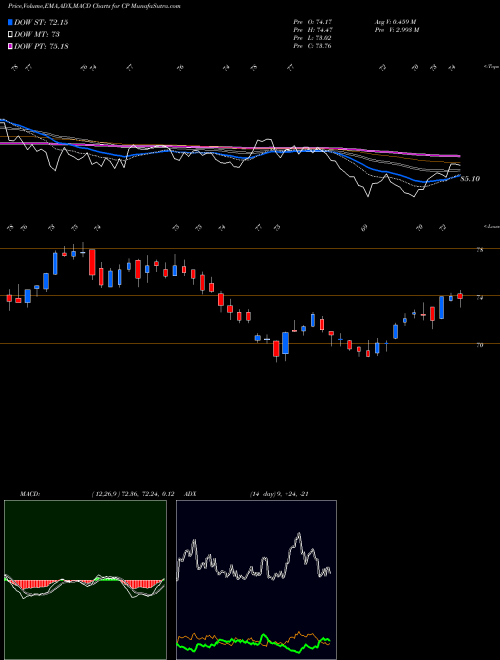Screen dimensions: 500x660
Task: Click the Tops row label
Action: click(491, 67)
